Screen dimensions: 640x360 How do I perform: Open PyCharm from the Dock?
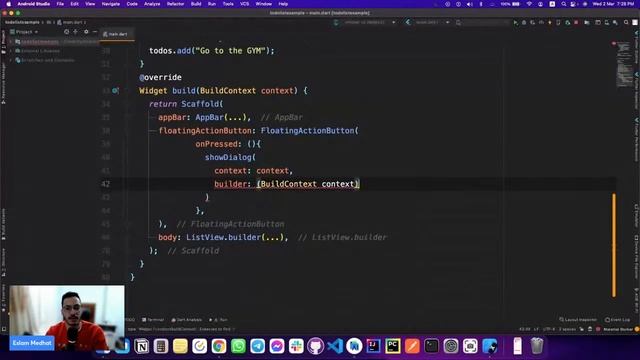393,347
